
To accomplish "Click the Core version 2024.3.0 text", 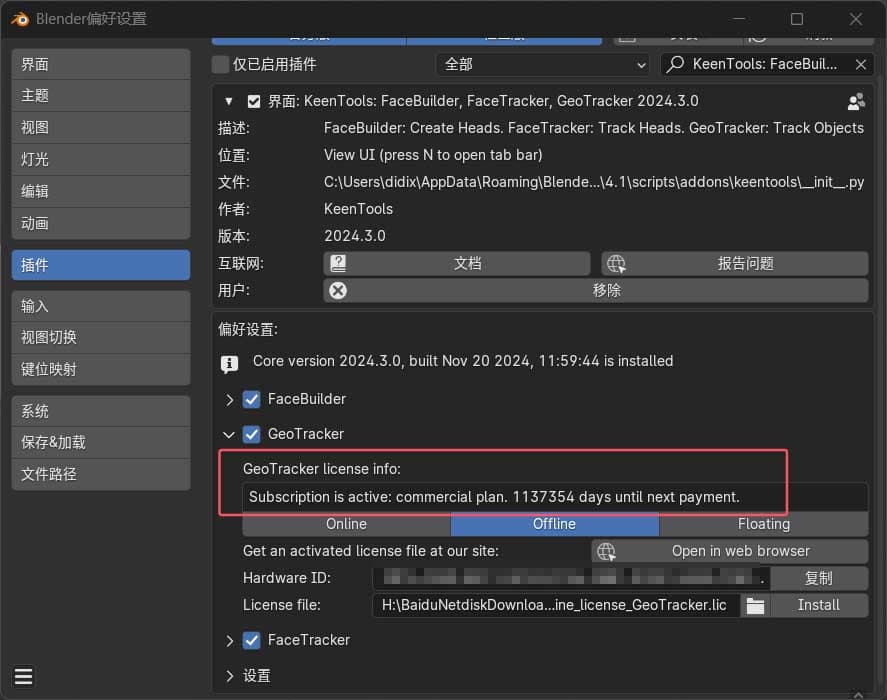I will point(463,361).
